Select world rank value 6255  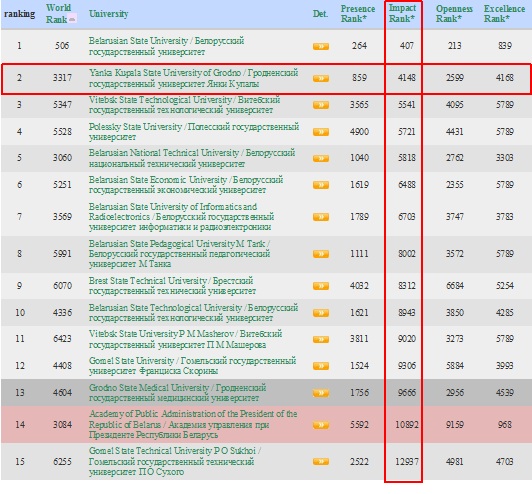[x=62, y=462]
